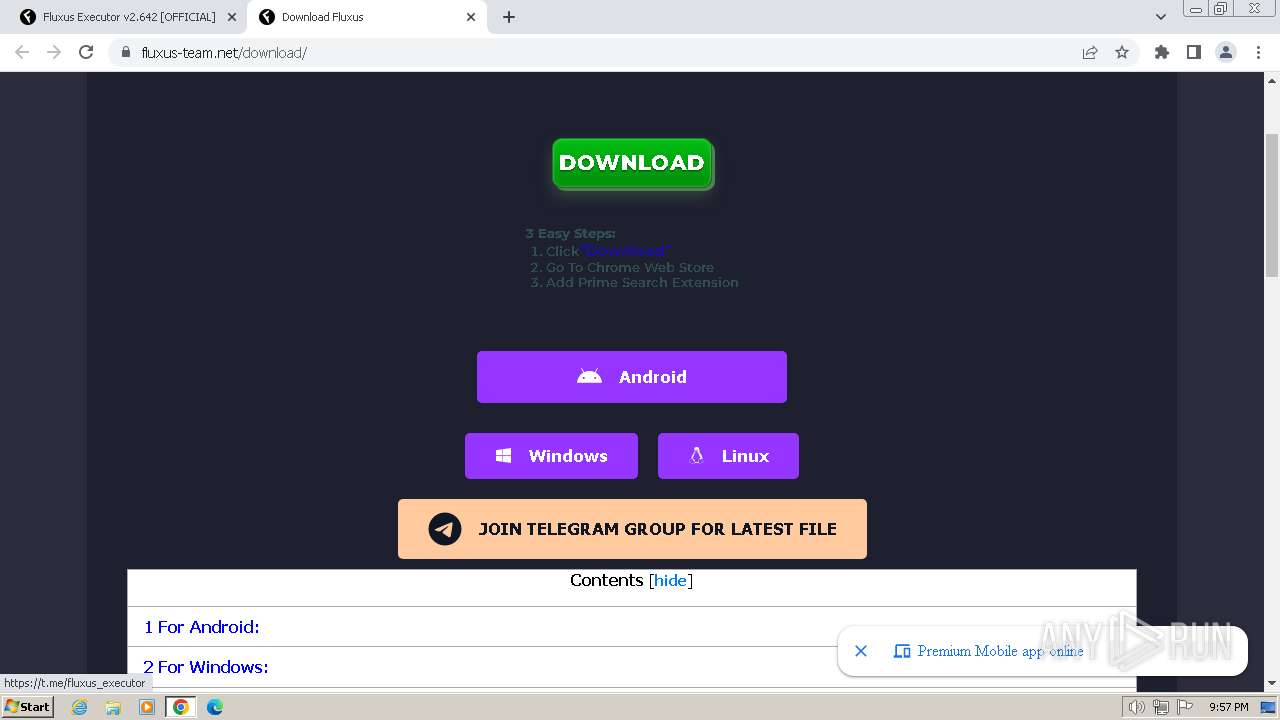Click the Windows logo icon on button
The height and width of the screenshot is (720, 1280).
click(504, 456)
